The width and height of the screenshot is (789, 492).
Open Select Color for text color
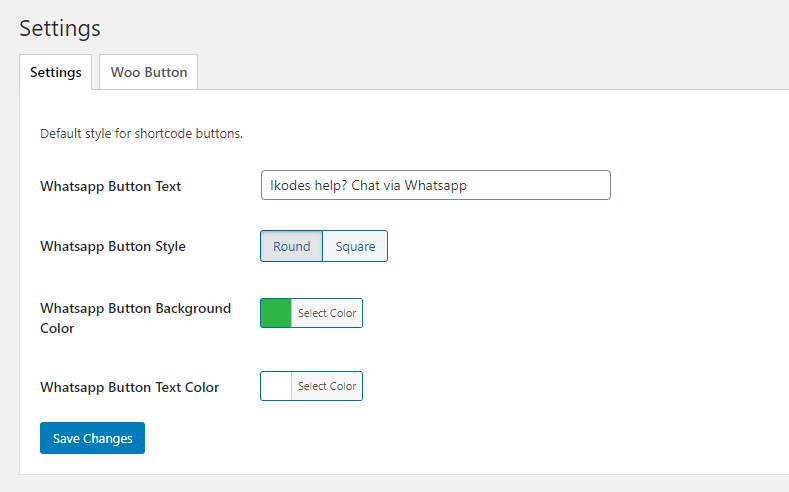click(327, 386)
